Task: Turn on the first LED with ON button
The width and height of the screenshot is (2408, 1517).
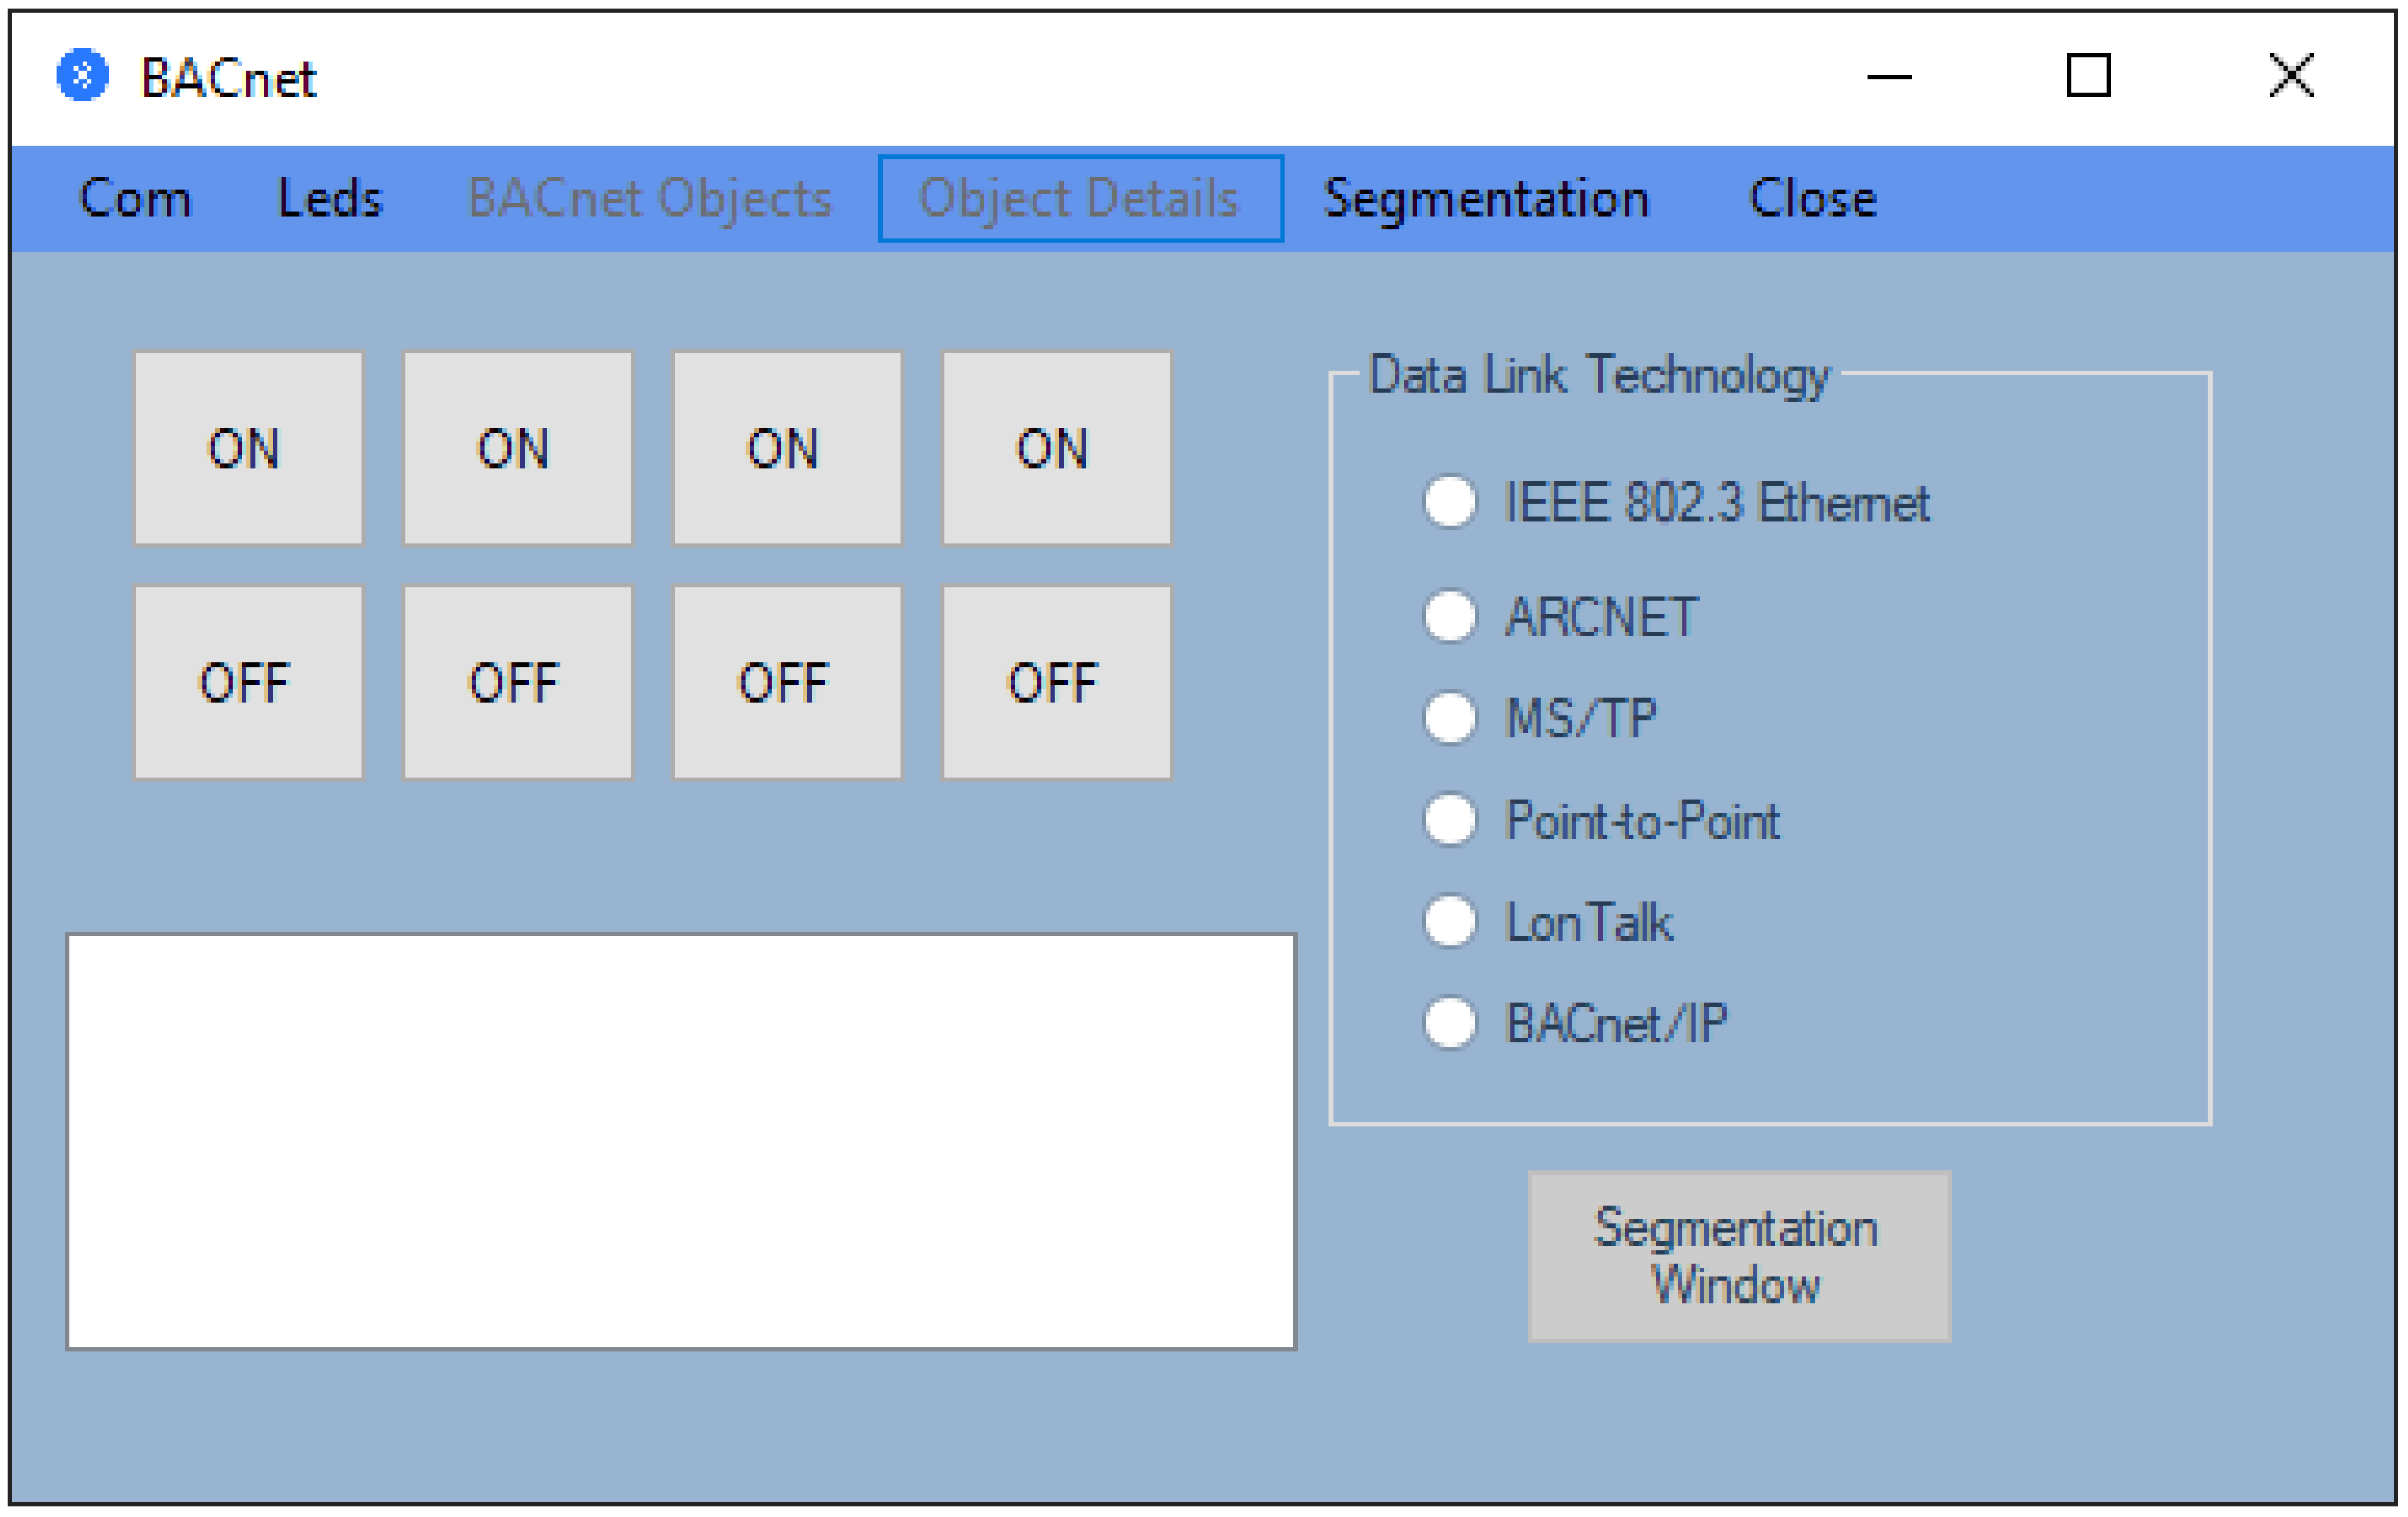Action: point(248,449)
